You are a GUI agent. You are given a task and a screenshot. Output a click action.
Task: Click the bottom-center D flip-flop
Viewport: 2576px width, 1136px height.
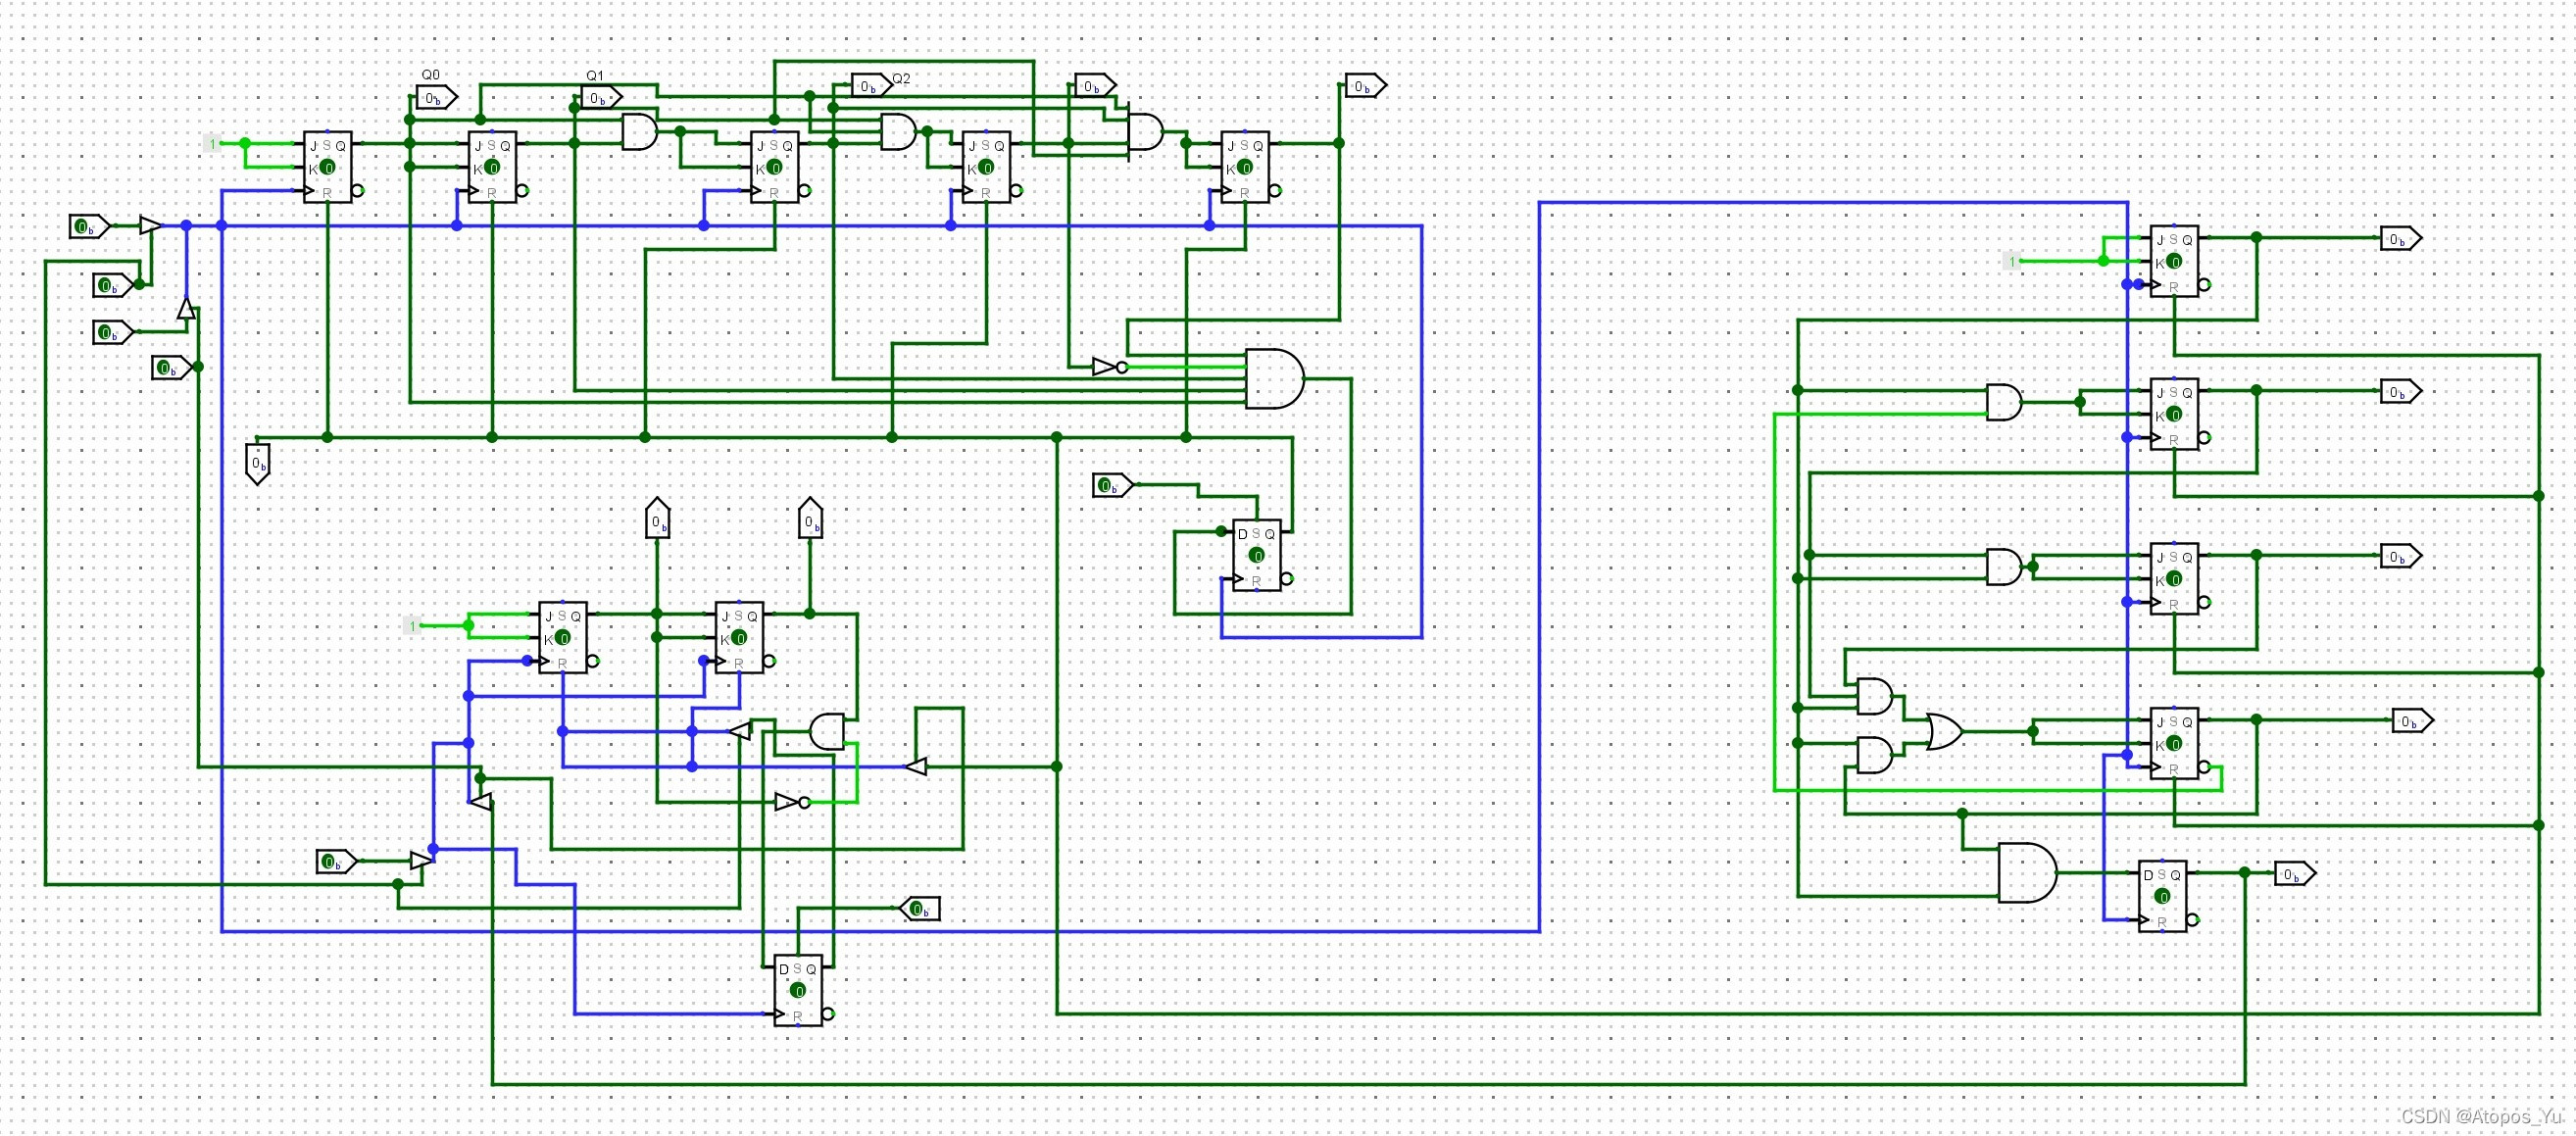point(798,990)
